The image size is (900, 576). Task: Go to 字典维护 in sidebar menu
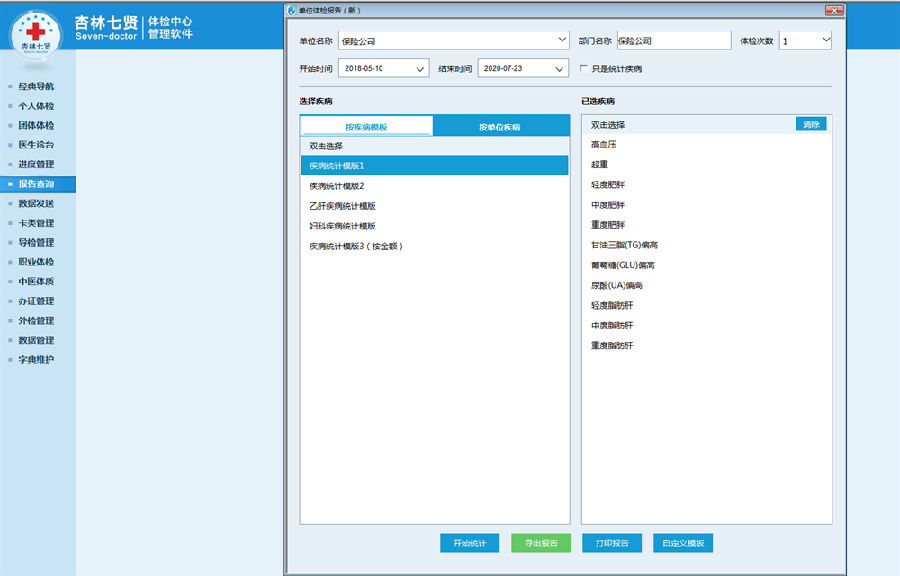tap(36, 360)
